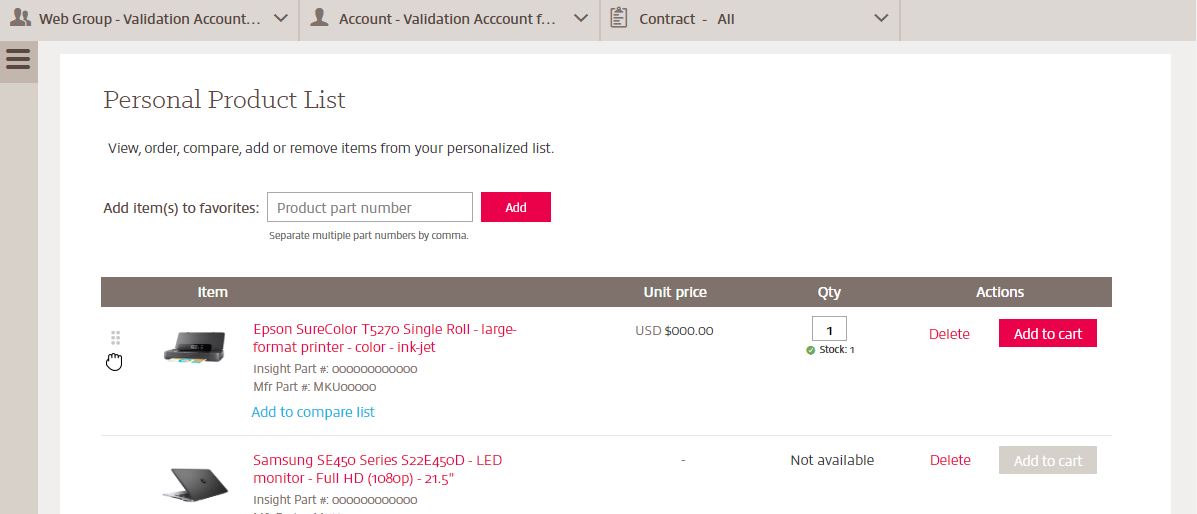The image size is (1197, 514).
Task: Delete the Samsung SE450 item
Action: click(950, 460)
